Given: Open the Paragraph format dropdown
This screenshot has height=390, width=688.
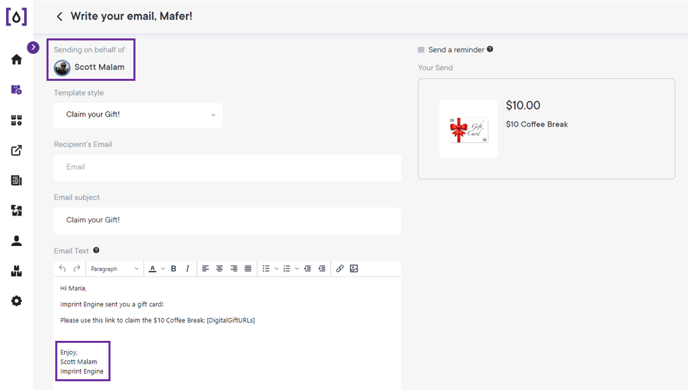Looking at the screenshot, I should pyautogui.click(x=114, y=268).
